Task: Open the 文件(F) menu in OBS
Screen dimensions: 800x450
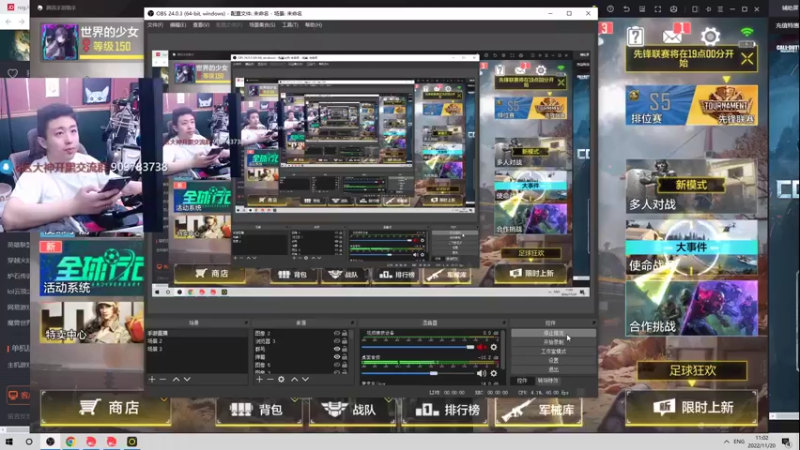Action: pos(155,24)
